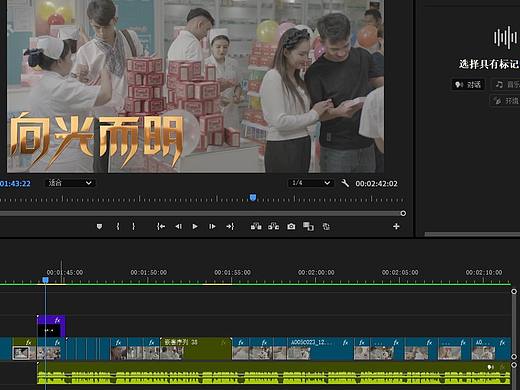This screenshot has height=390, width=520.
Task: Select the 对话 audio type button
Action: click(468, 85)
